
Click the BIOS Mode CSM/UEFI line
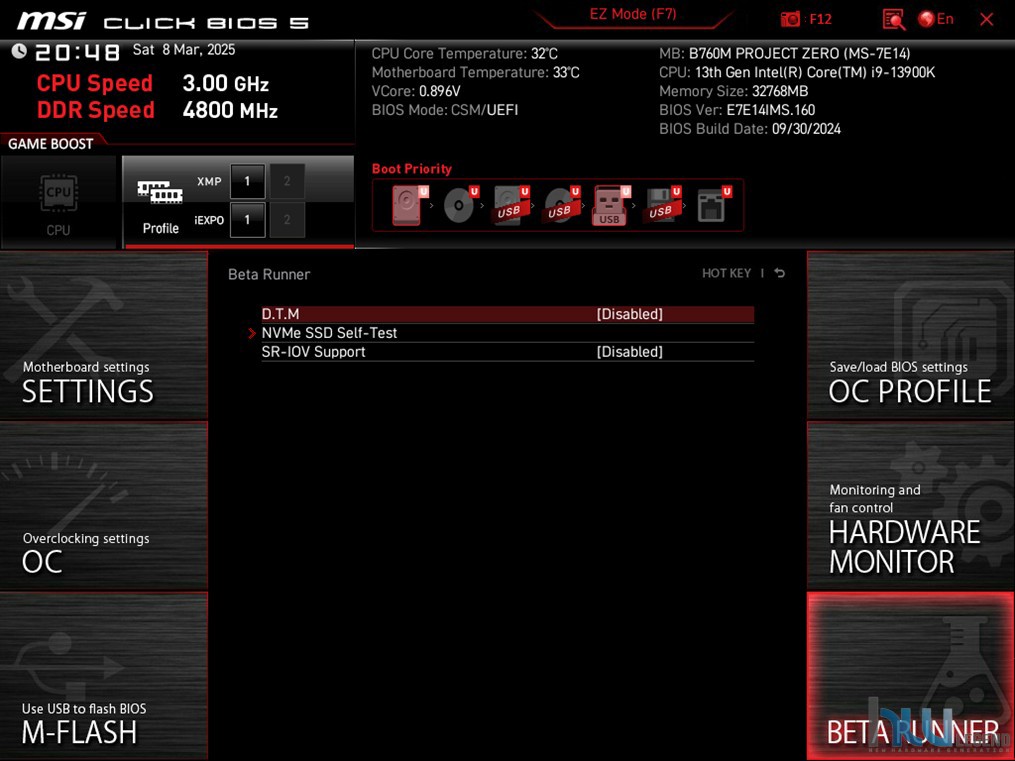click(x=445, y=110)
